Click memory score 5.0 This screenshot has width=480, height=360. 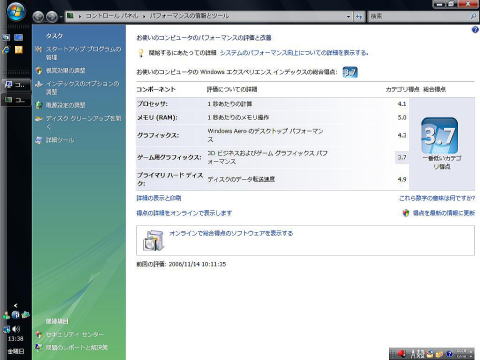402,117
